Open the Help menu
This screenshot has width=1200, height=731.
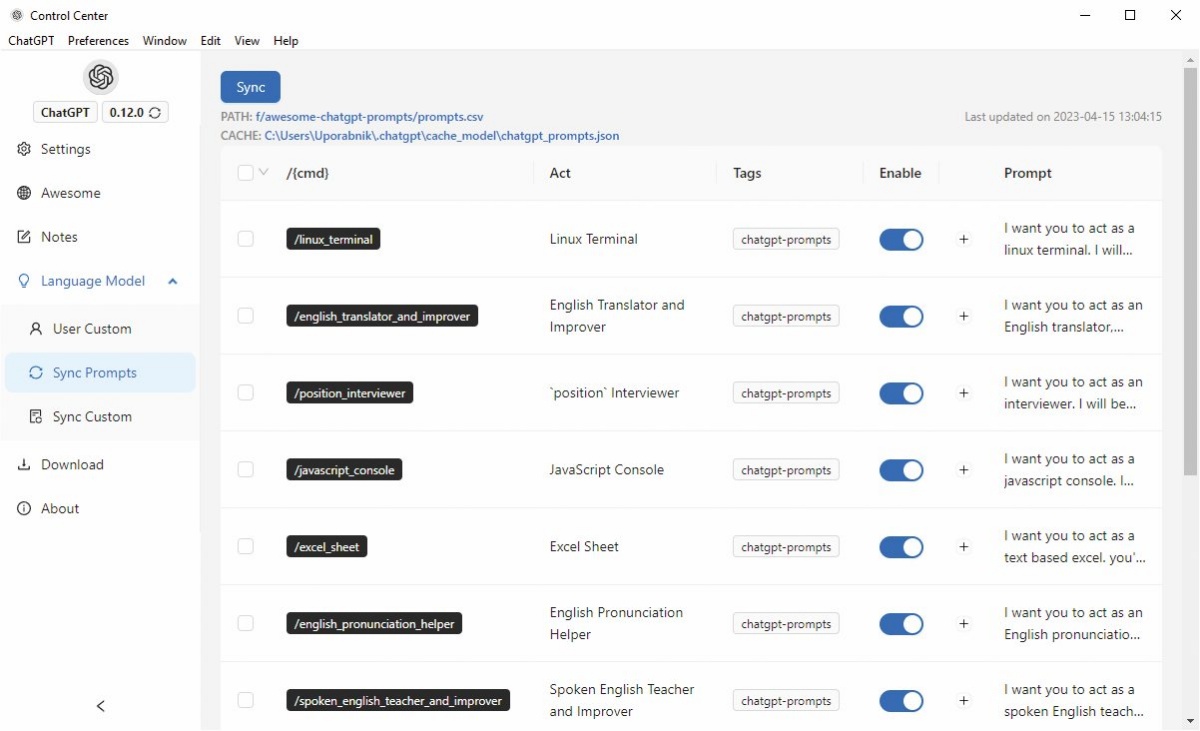click(286, 41)
